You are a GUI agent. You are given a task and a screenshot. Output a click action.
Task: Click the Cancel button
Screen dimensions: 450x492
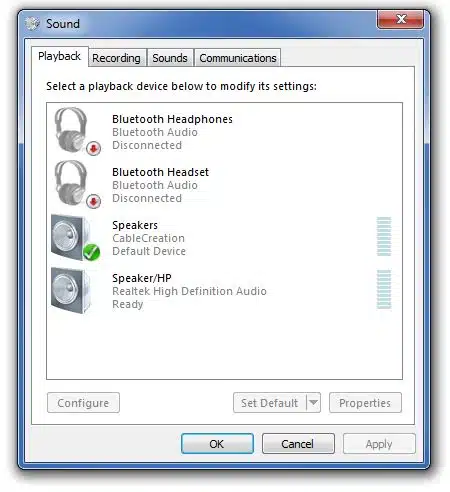click(x=298, y=444)
